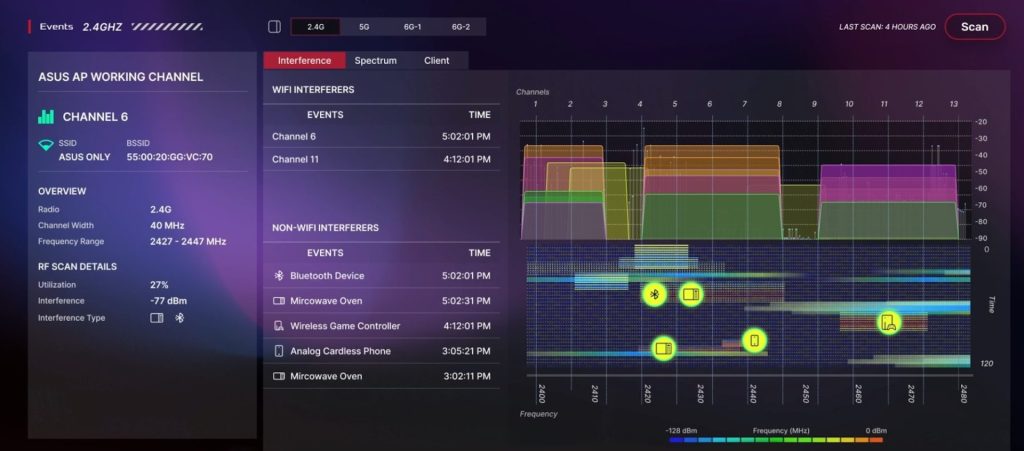Click the green Channel 6 bars icon
This screenshot has width=1024, height=451.
click(x=46, y=117)
